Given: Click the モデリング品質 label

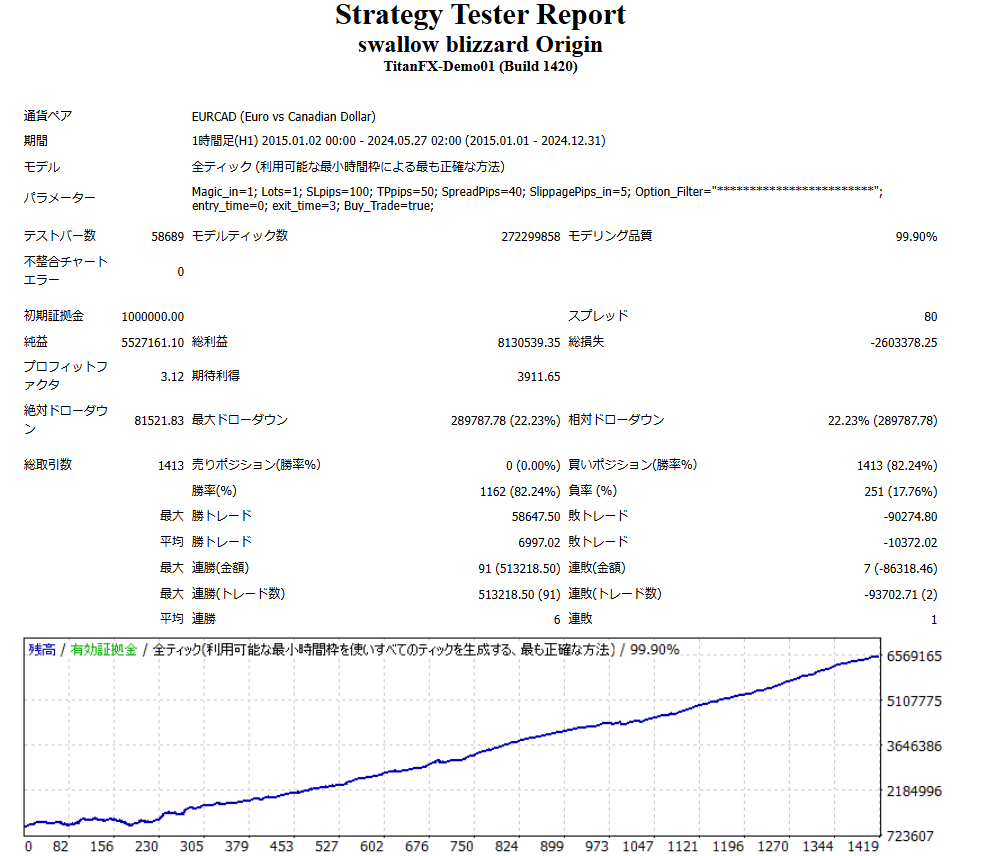Looking at the screenshot, I should [x=610, y=236].
